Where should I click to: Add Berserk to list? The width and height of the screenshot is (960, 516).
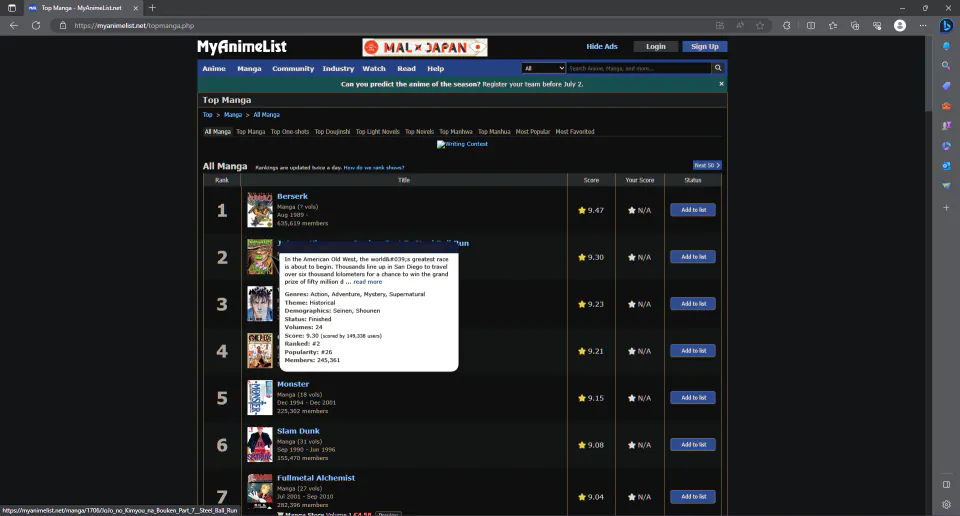(x=693, y=210)
